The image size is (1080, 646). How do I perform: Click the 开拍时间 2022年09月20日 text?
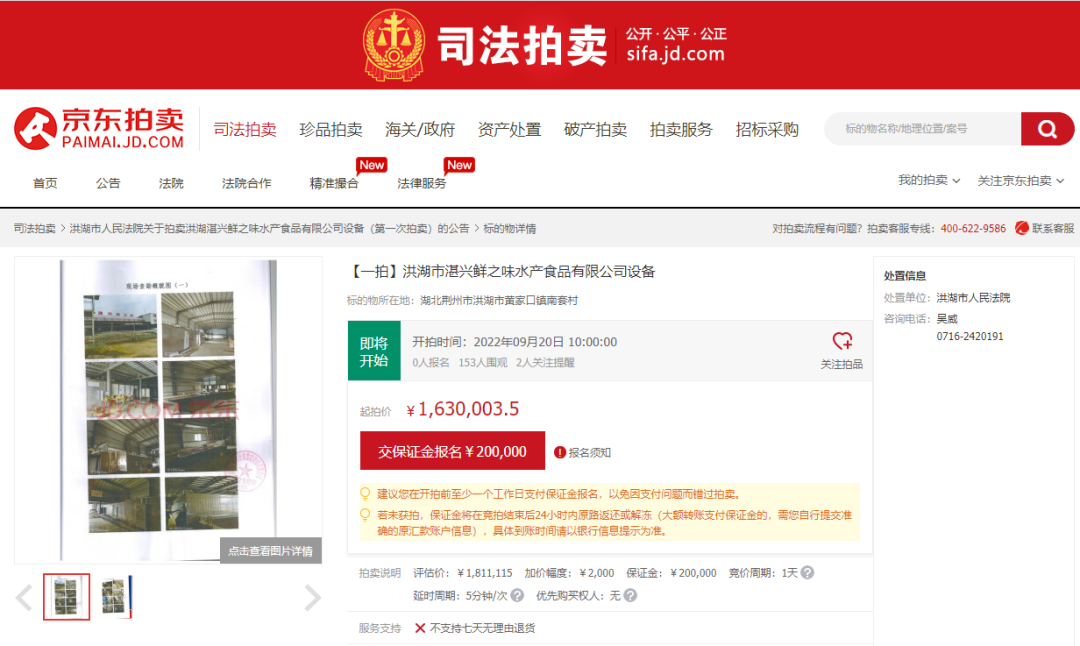pos(515,342)
